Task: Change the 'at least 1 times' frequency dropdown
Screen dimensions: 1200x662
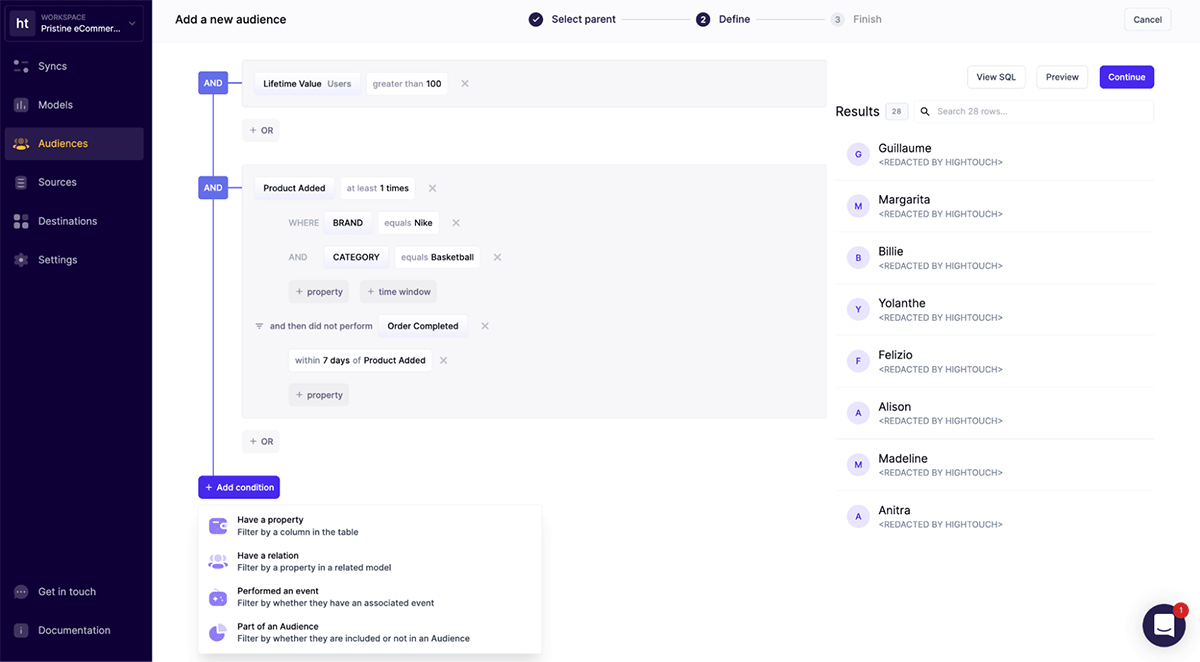Action: tap(378, 188)
